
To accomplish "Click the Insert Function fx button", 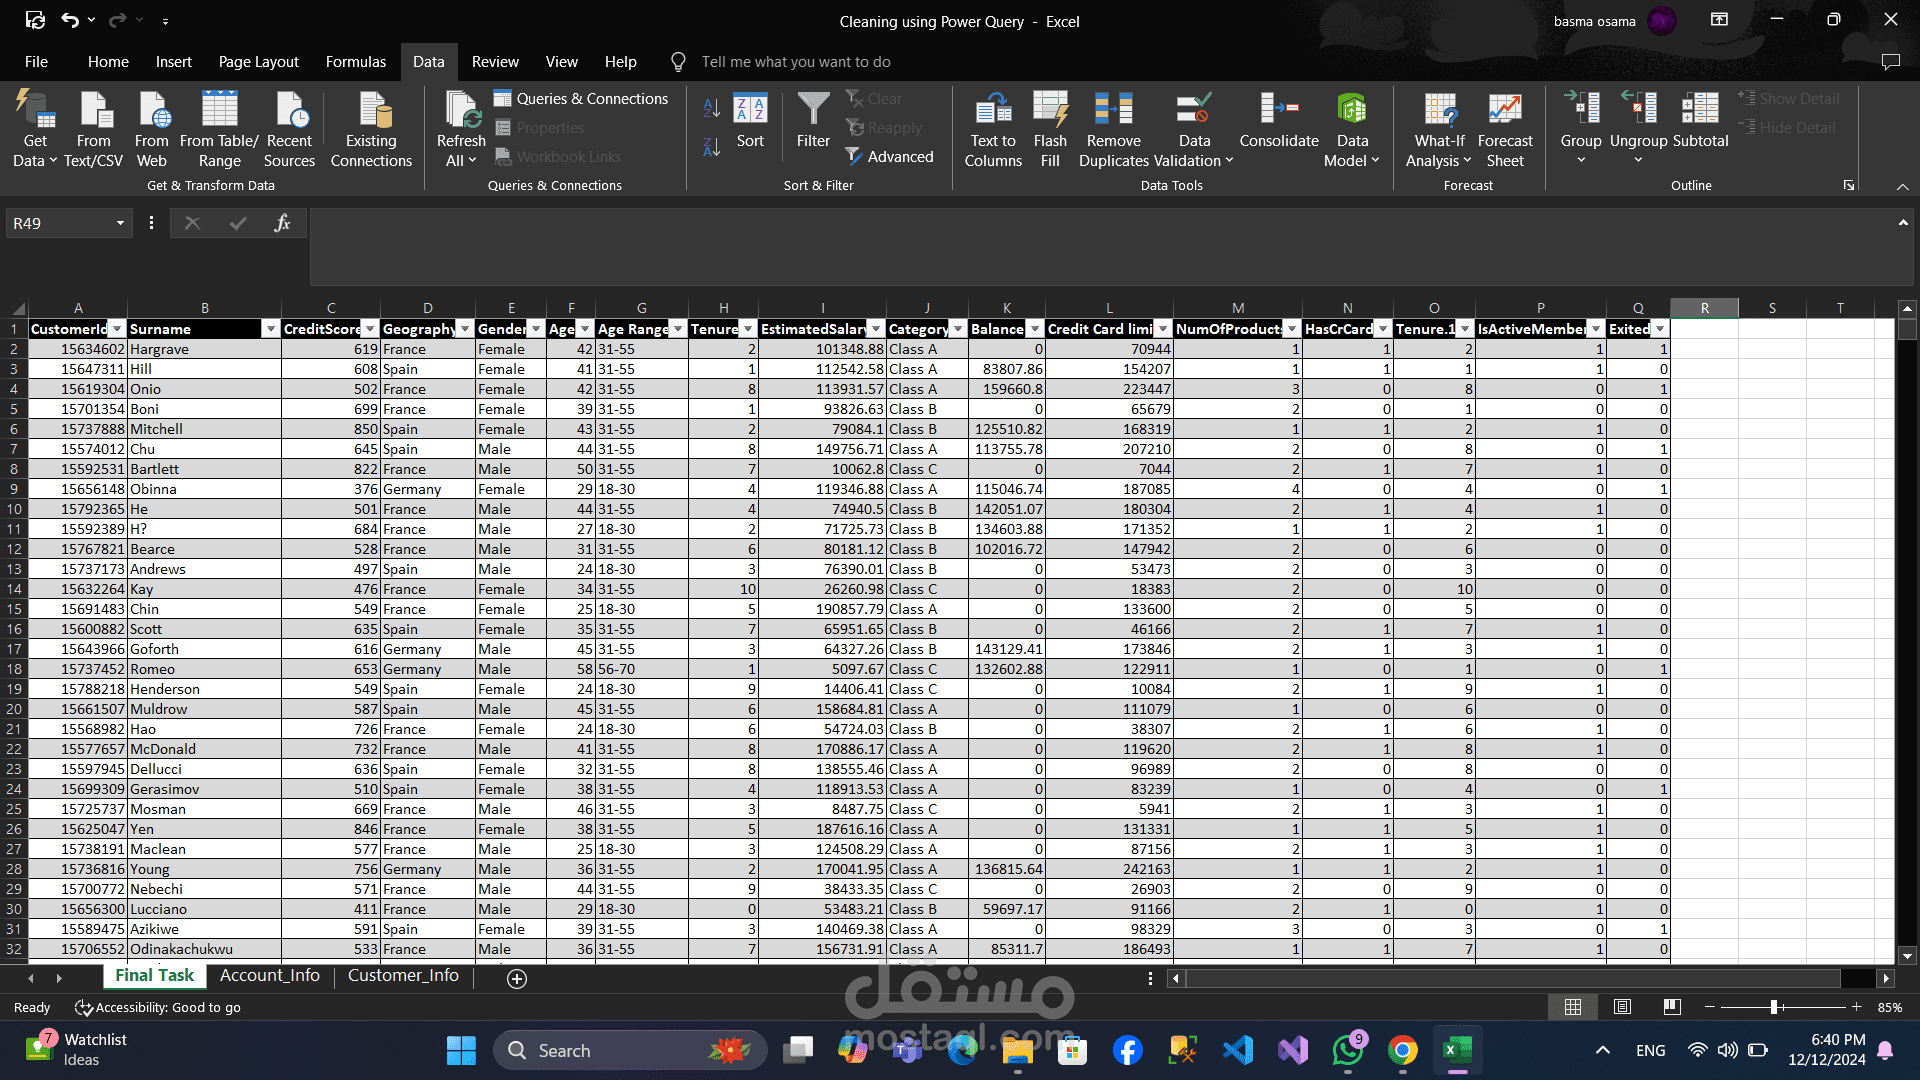I will click(x=282, y=223).
